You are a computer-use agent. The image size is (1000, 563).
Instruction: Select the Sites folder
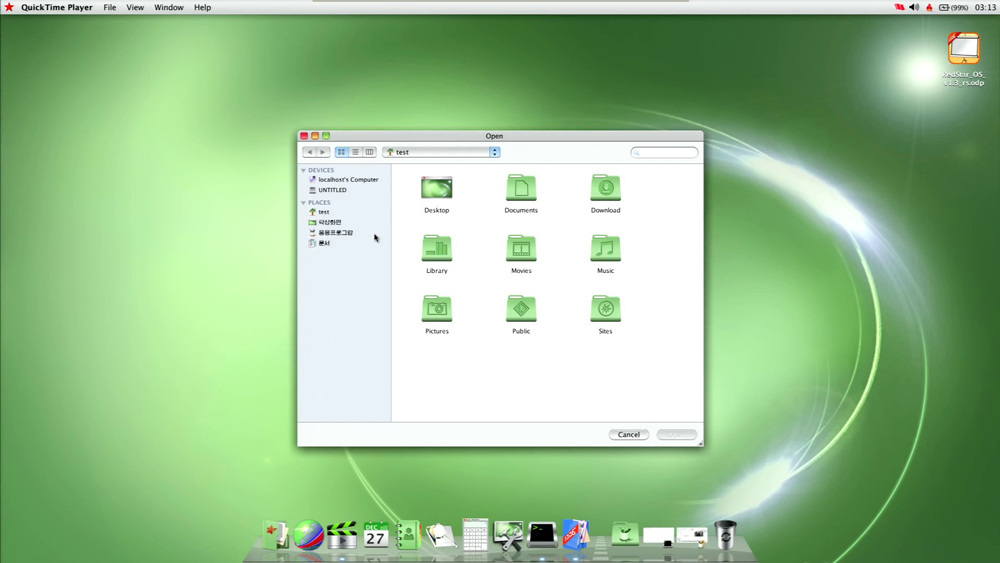pyautogui.click(x=605, y=309)
